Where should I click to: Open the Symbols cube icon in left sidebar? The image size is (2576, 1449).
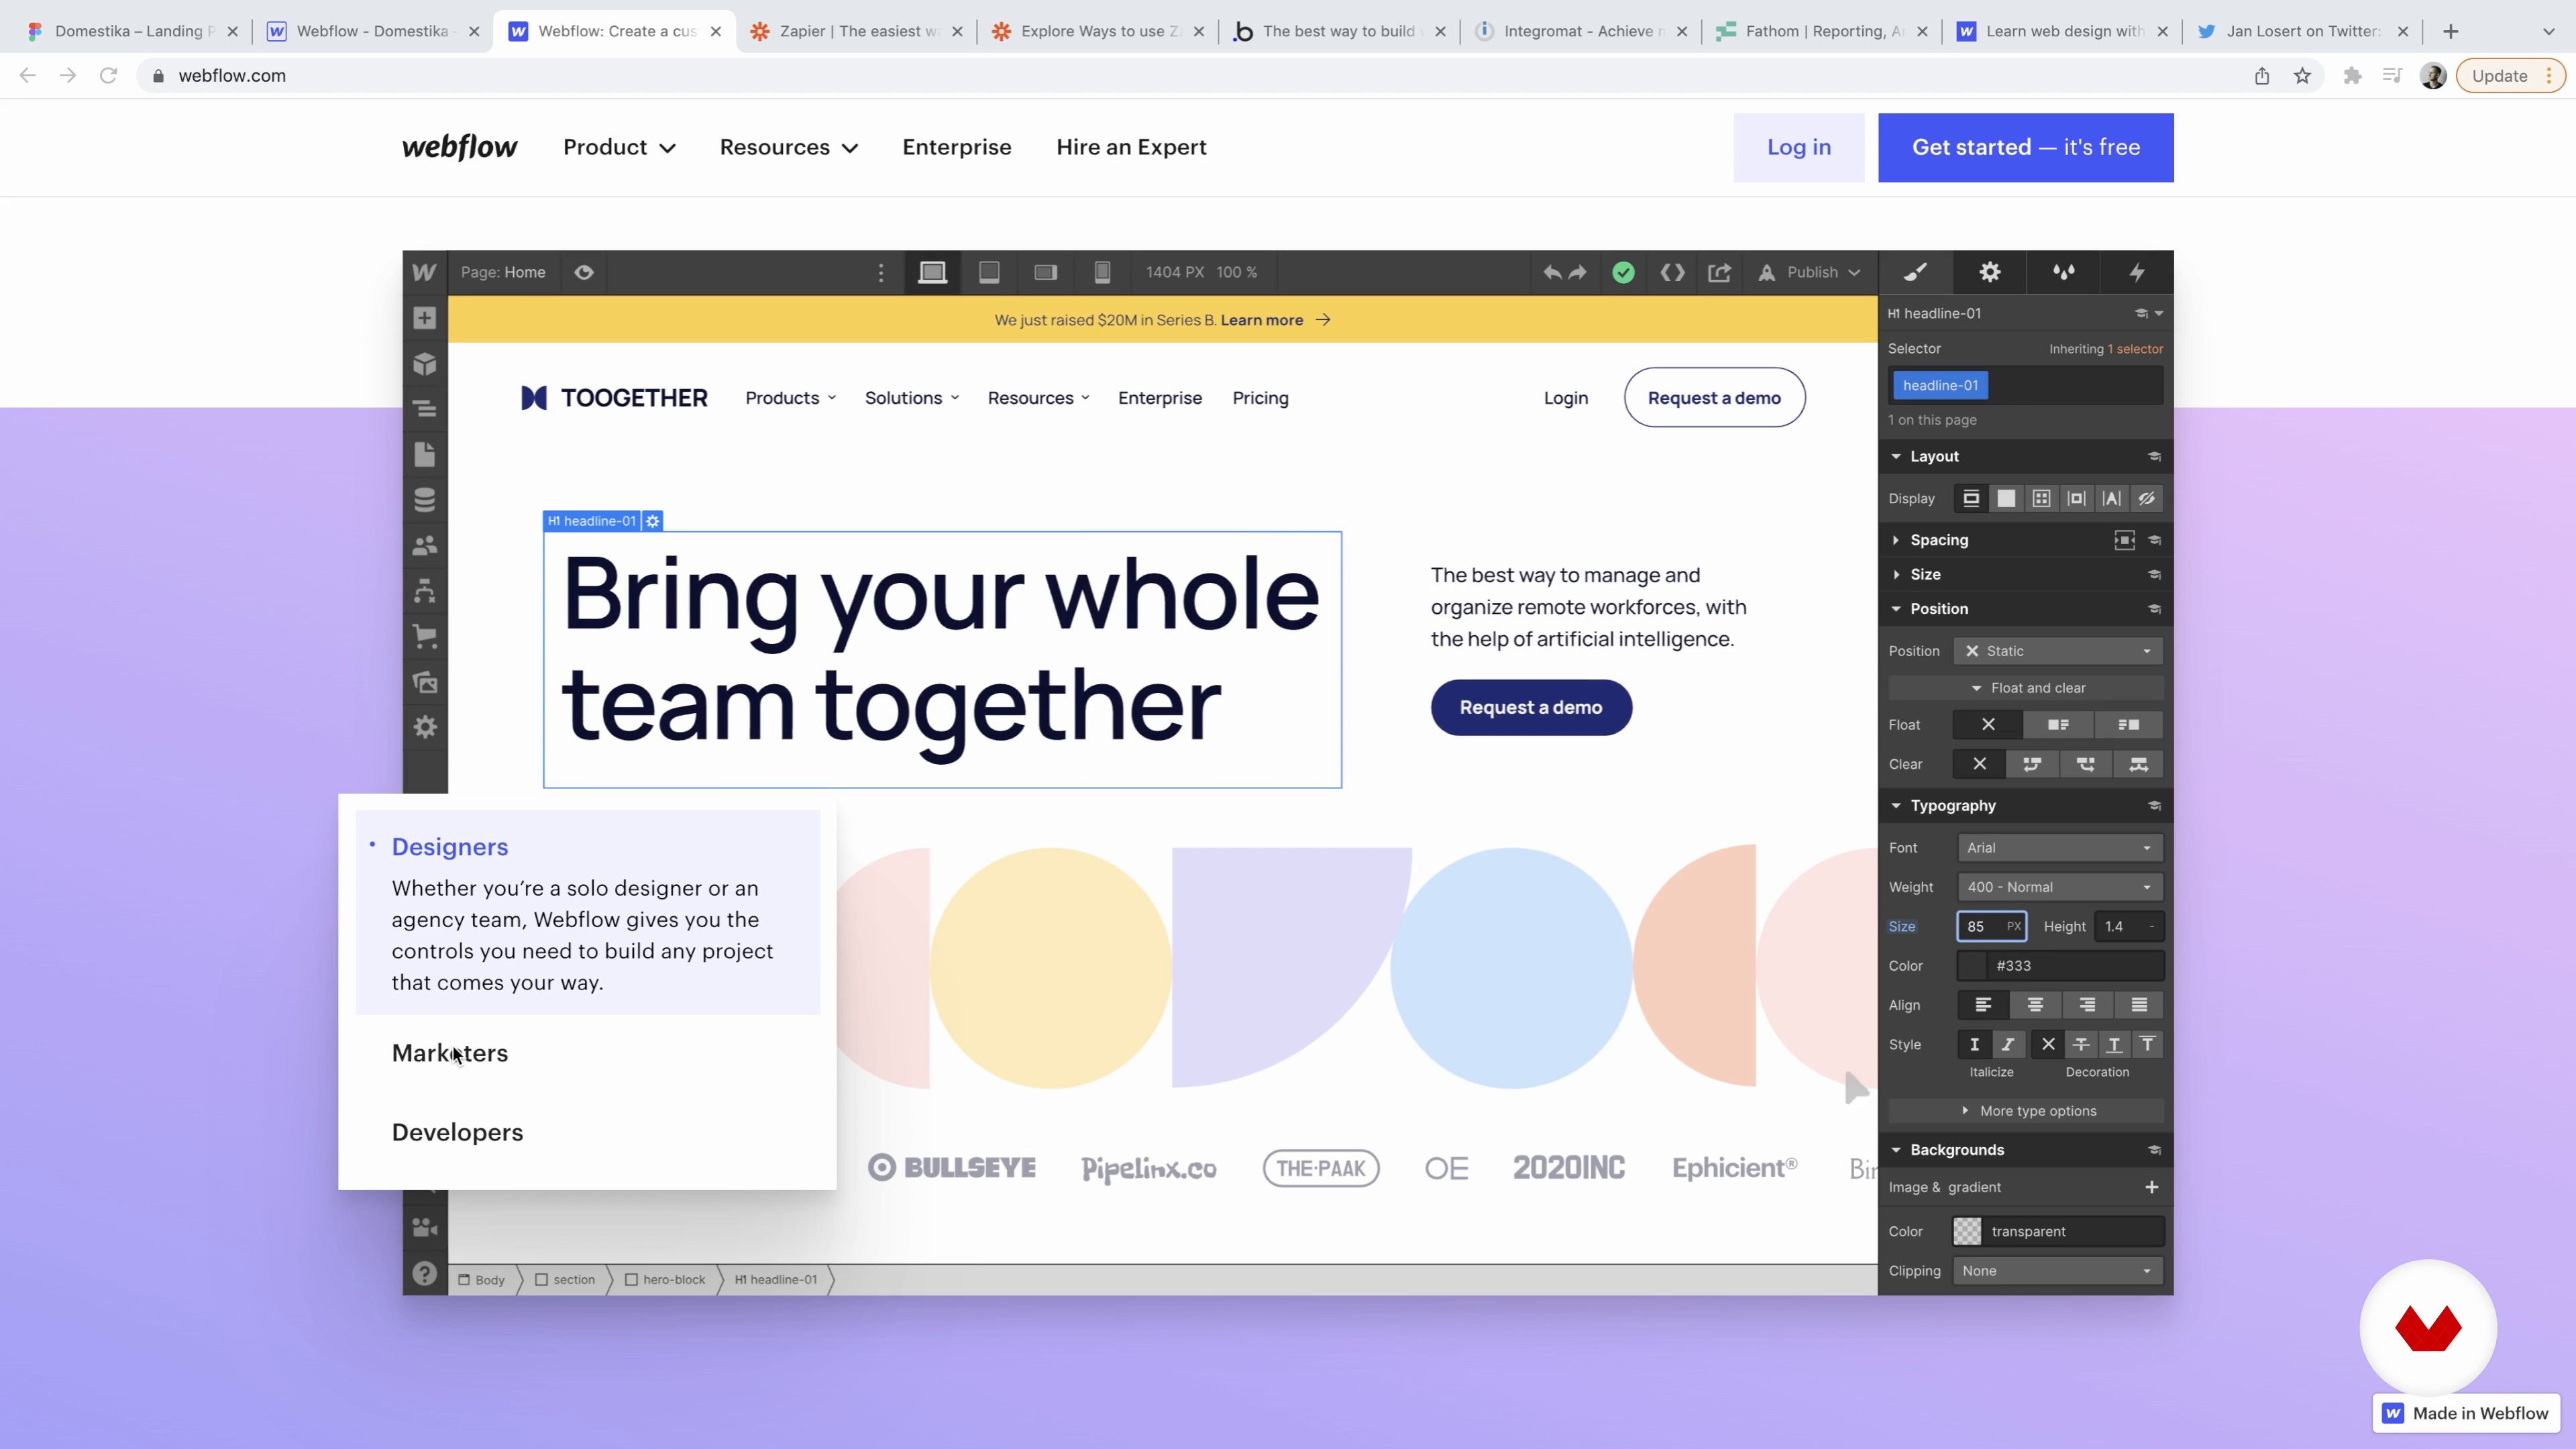pyautogui.click(x=424, y=364)
